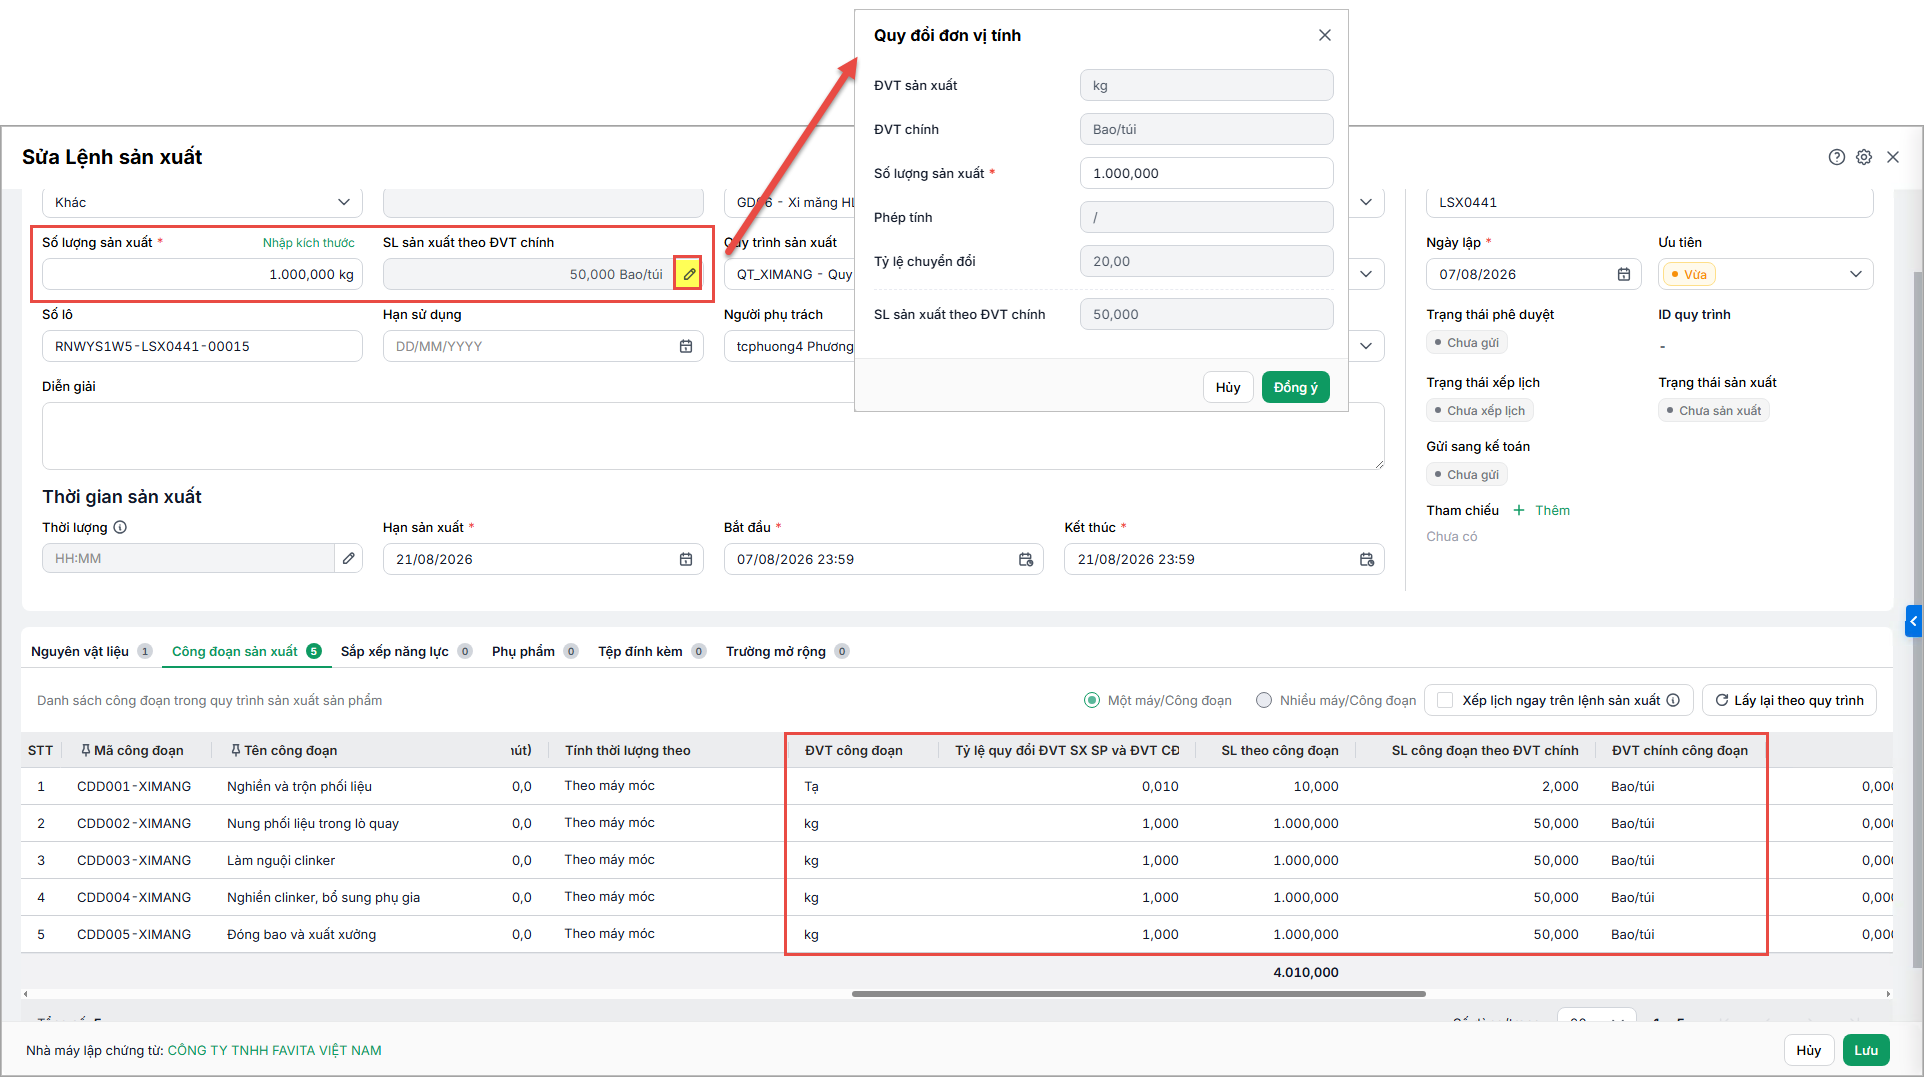
Task: Edit SL sản xuất theo ĐVT chính pencil
Action: coord(688,274)
